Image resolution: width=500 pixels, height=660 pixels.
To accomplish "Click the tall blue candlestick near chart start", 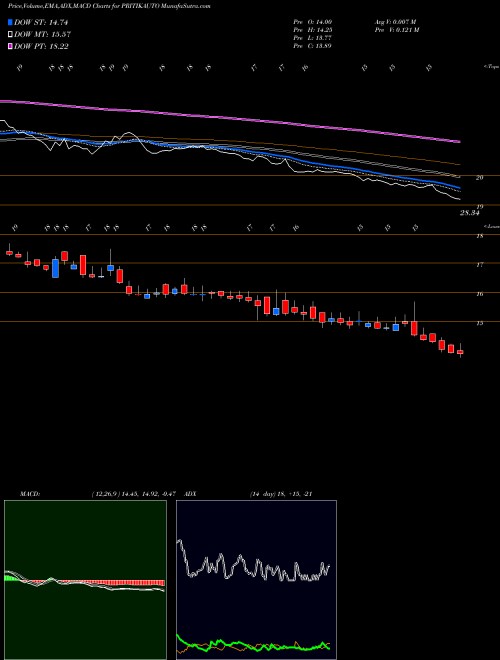I will coord(56,268).
